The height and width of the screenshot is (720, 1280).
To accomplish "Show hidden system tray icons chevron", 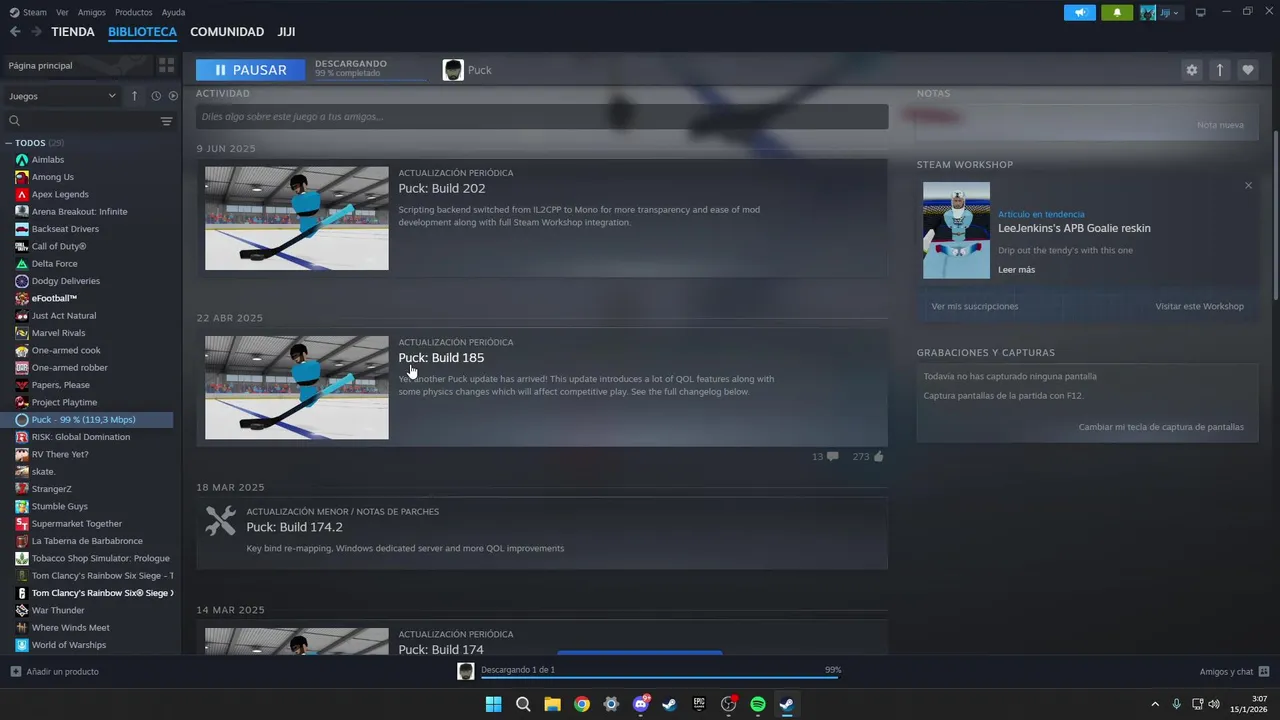I will (x=1155, y=704).
